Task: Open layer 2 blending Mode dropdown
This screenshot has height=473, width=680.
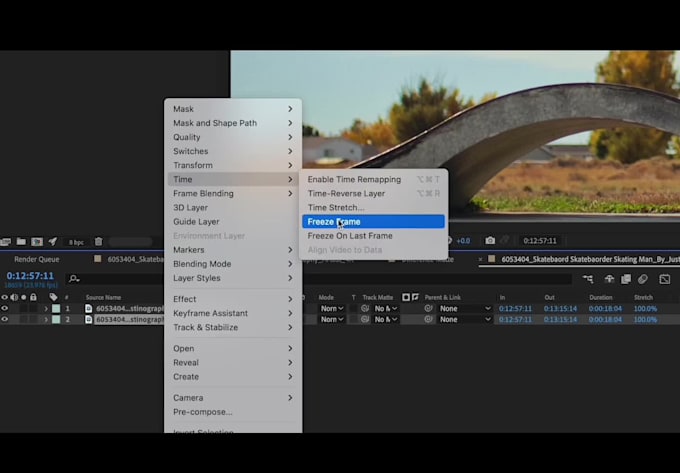Action: pyautogui.click(x=332, y=320)
